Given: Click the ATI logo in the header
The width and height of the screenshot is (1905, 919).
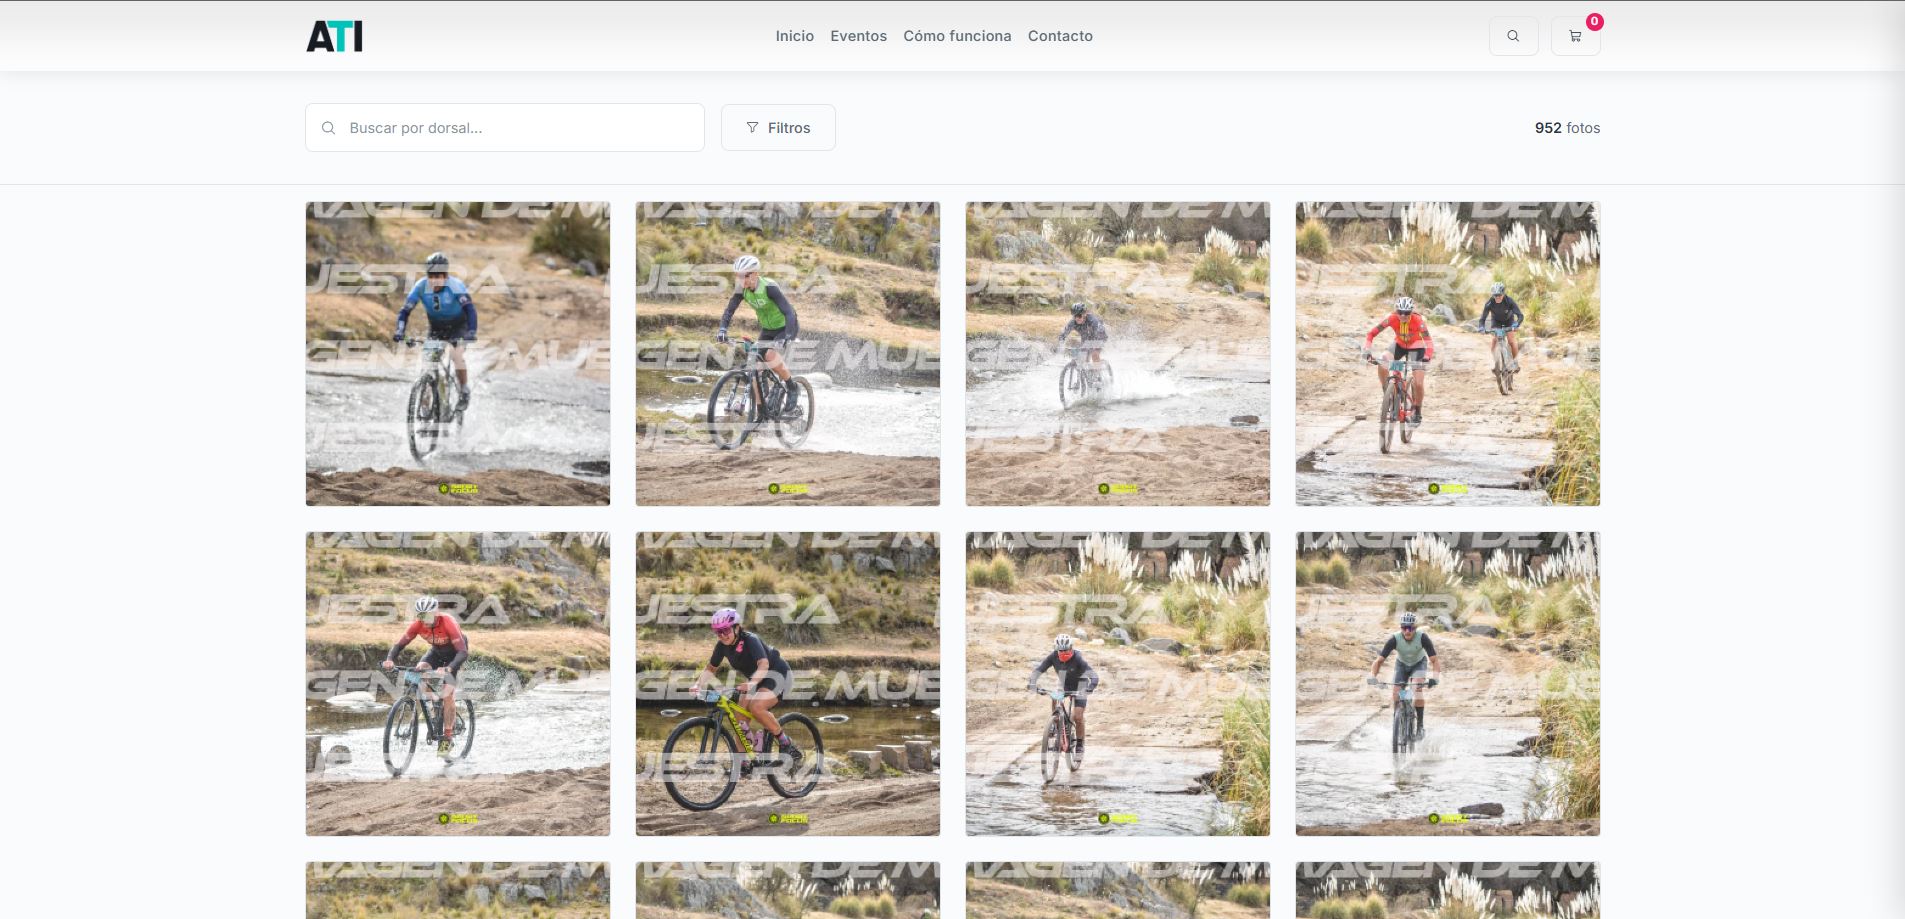Looking at the screenshot, I should [x=334, y=36].
